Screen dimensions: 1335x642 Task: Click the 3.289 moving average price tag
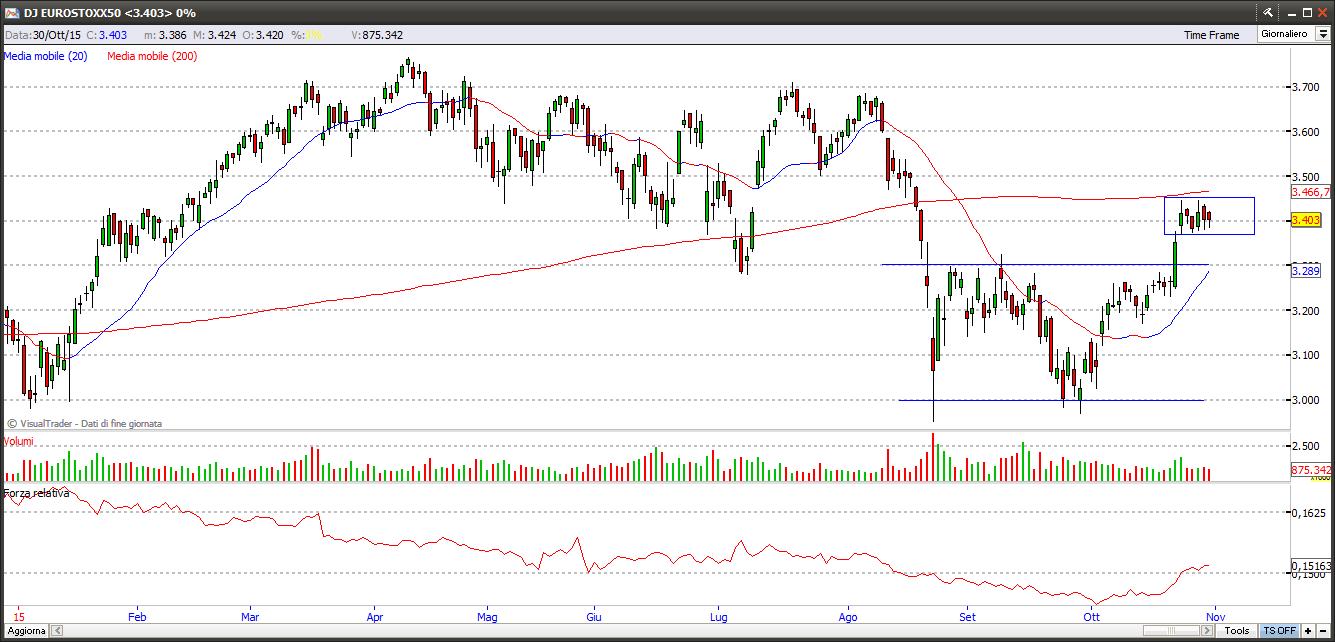pos(1306,271)
